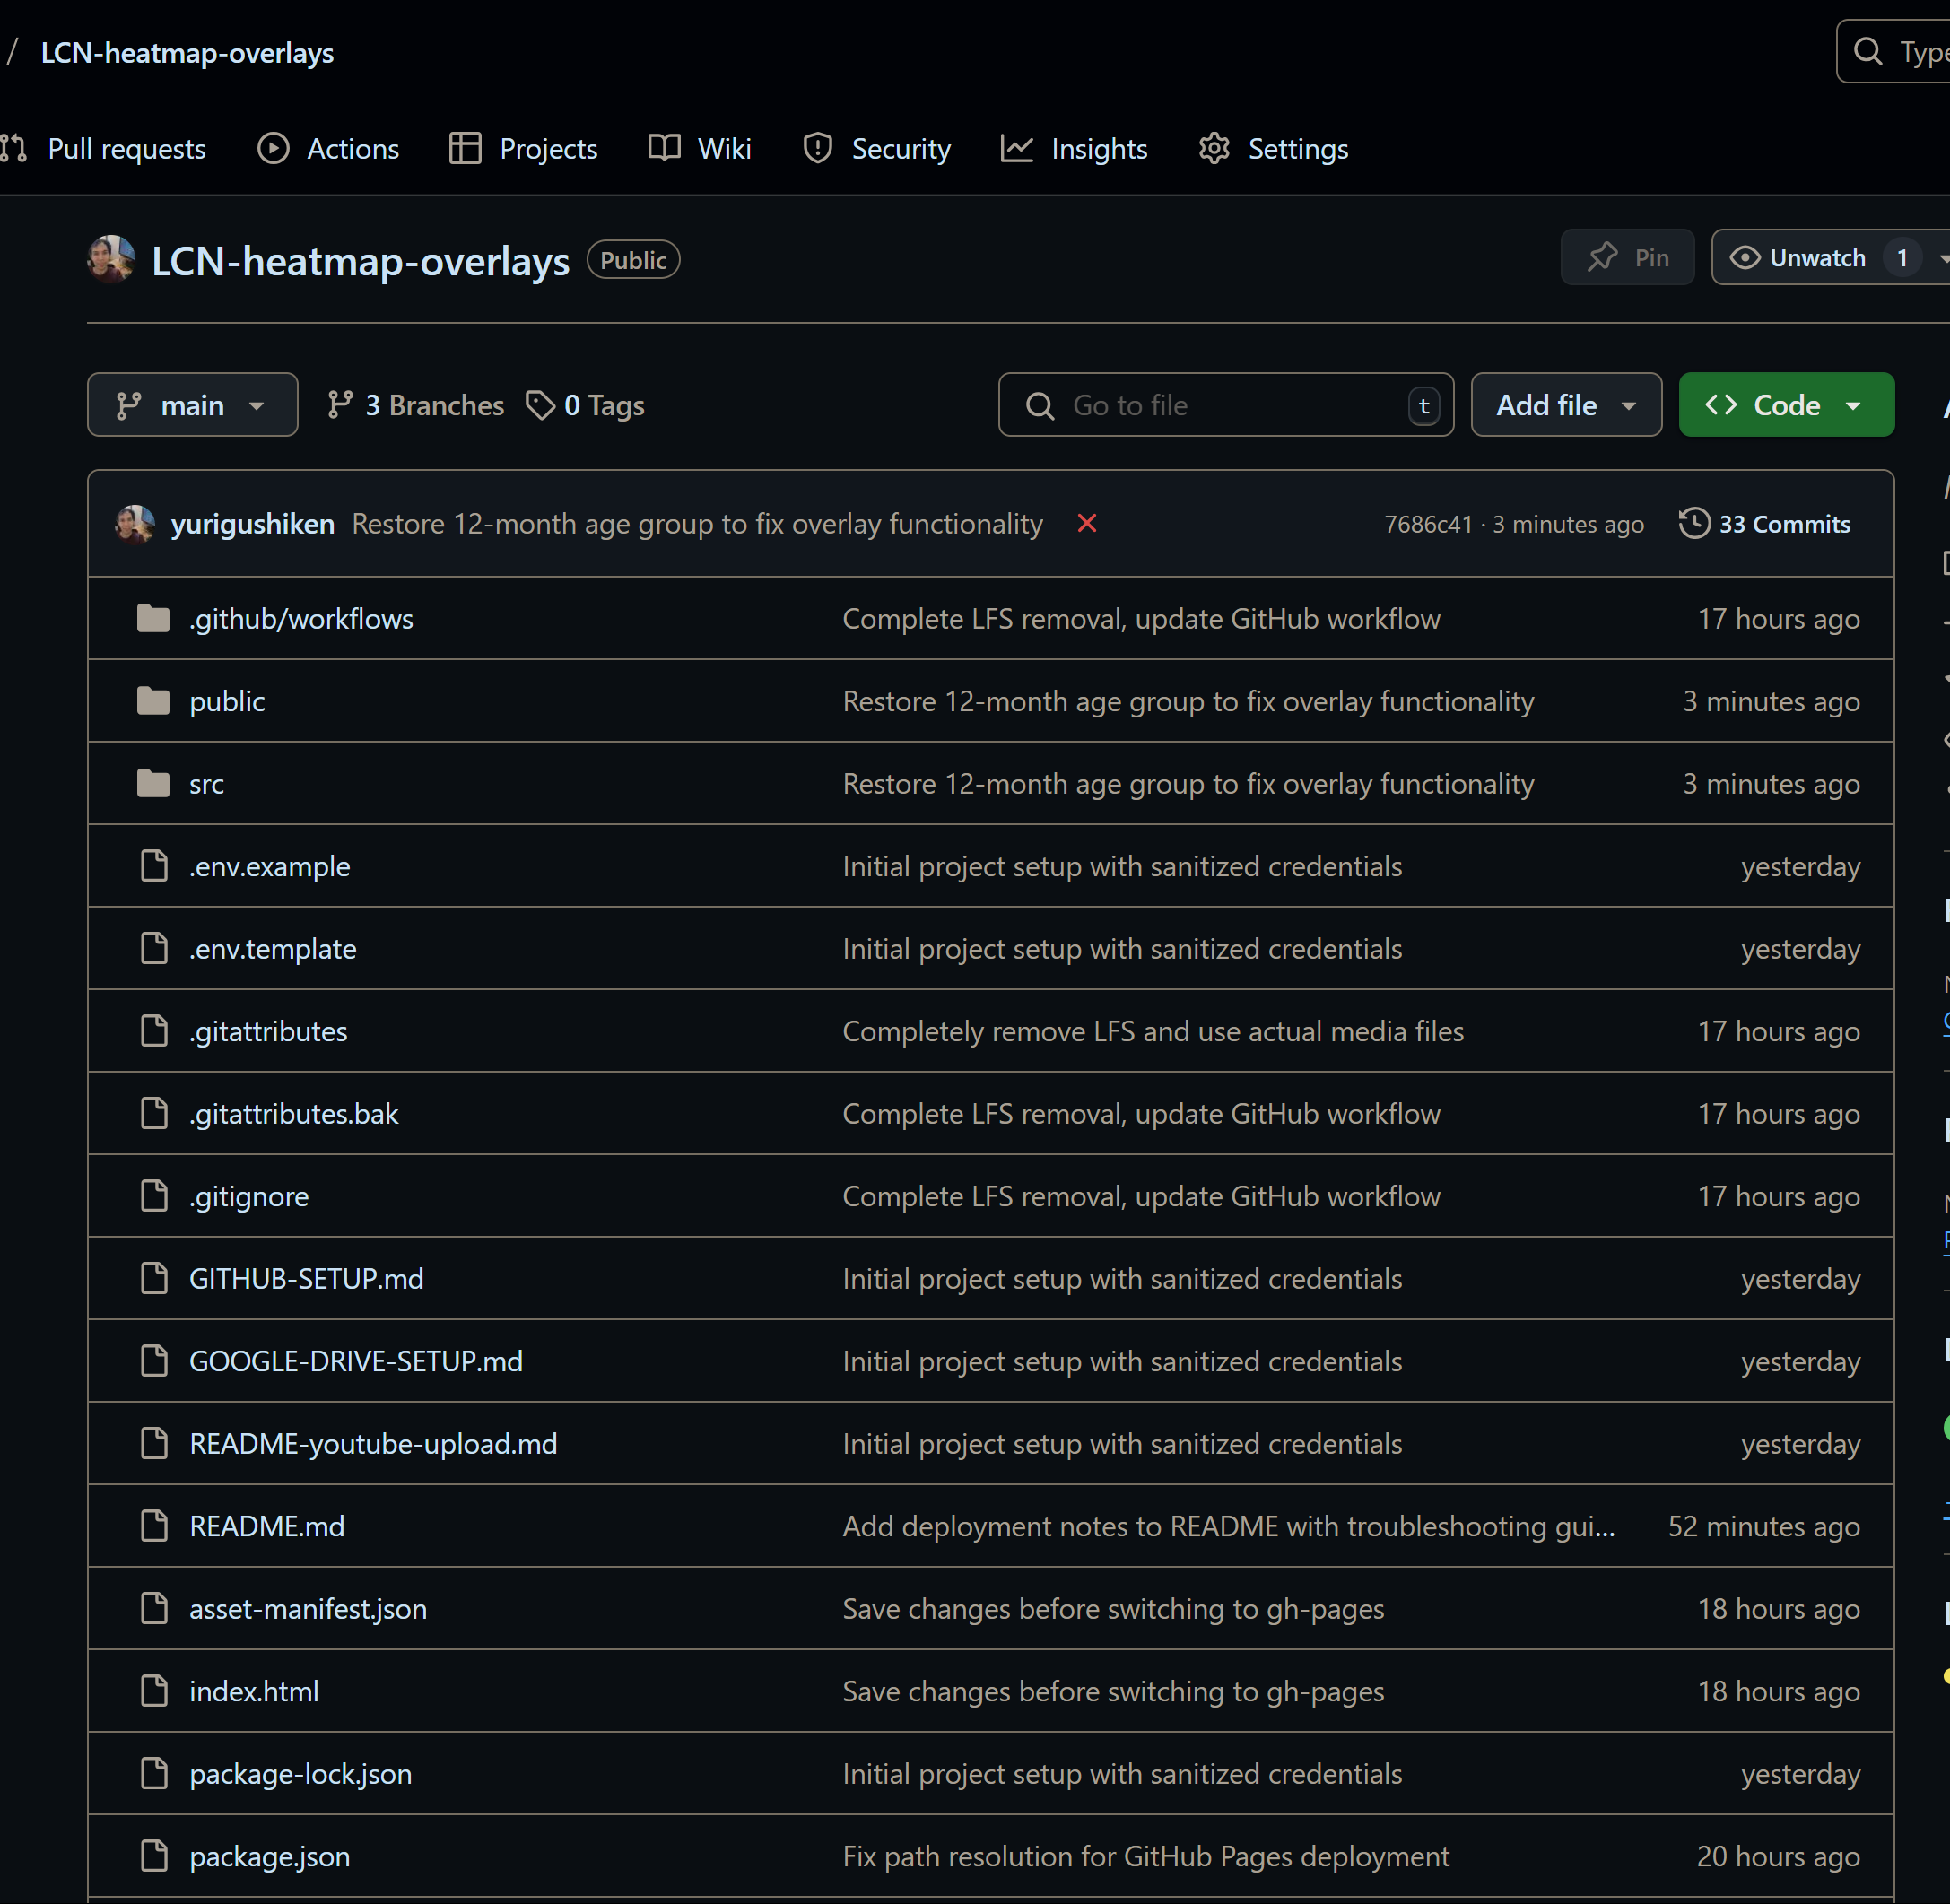Open commit message on .github/workflows row
The width and height of the screenshot is (1950, 1904).
tap(1141, 619)
